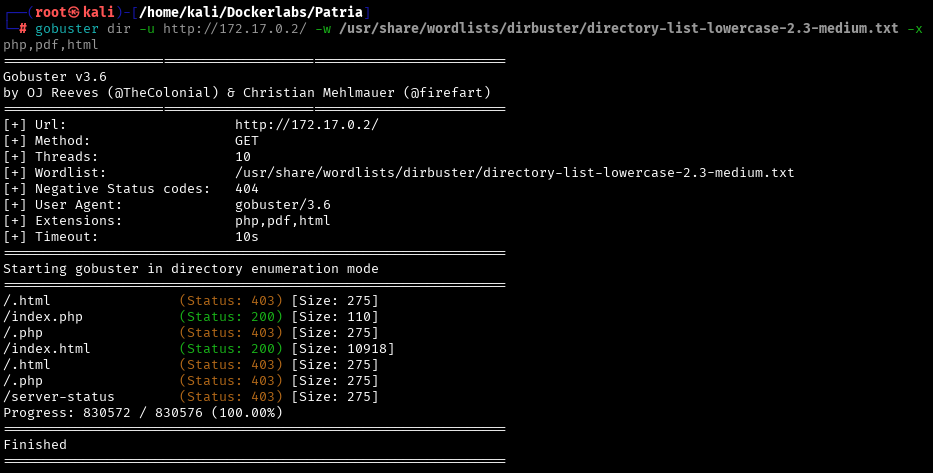Click the wordlist path after the -w flag
Image resolution: width=933 pixels, height=473 pixels.
(x=618, y=28)
